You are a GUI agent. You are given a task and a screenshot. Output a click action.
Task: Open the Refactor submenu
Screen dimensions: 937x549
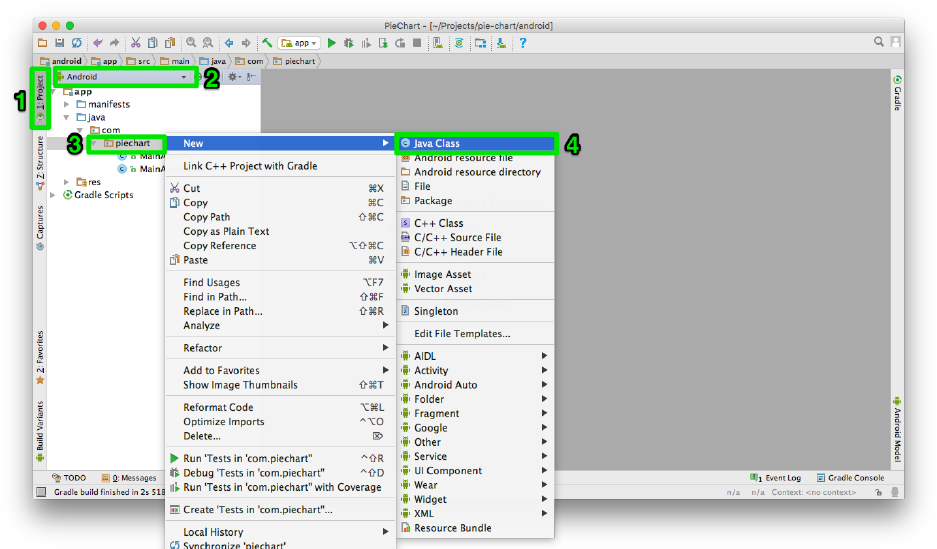[x=280, y=348]
